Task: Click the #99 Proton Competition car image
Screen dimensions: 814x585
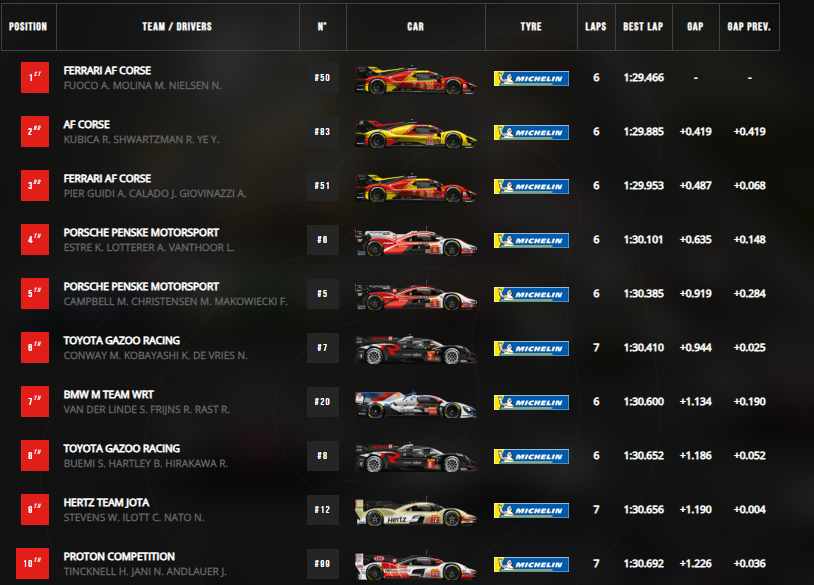Action: point(415,565)
